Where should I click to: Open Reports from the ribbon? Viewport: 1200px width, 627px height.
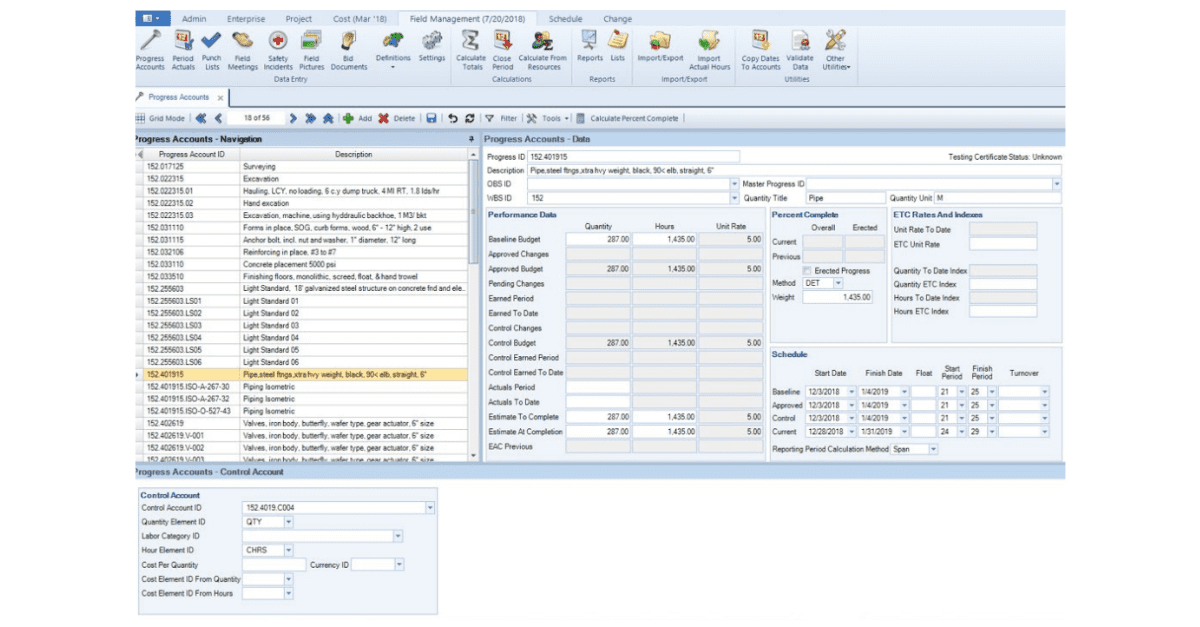click(590, 45)
